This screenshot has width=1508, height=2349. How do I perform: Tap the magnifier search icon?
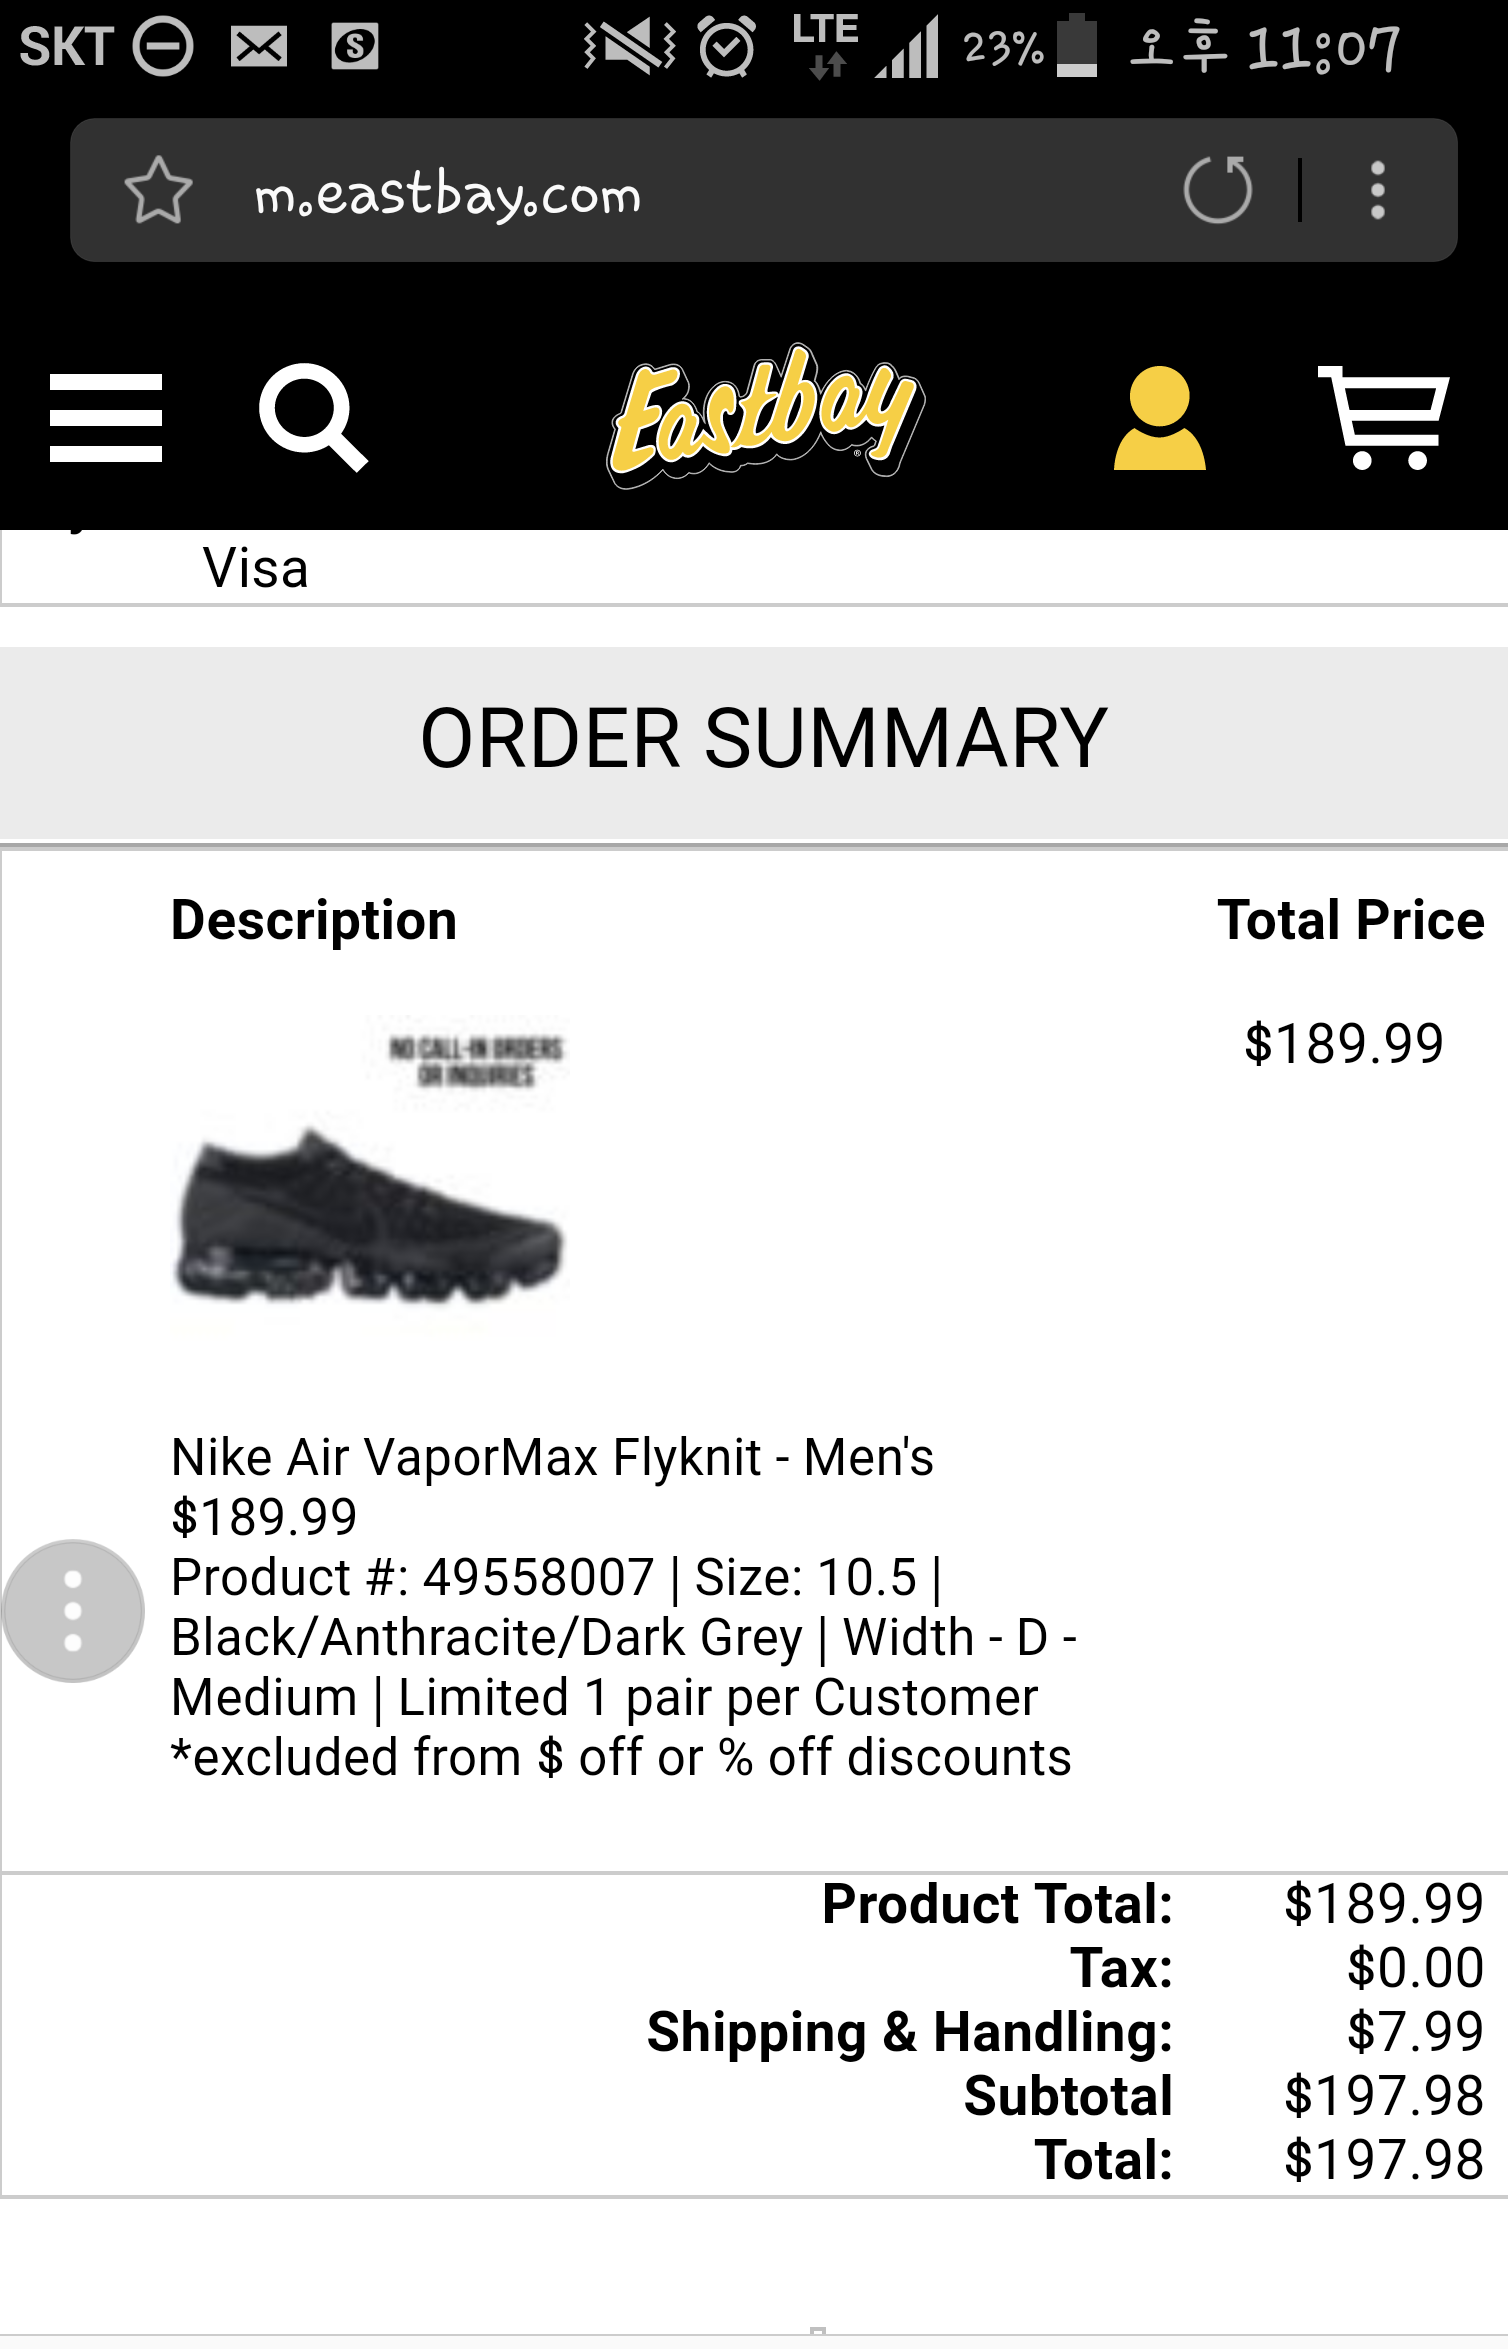[x=312, y=416]
